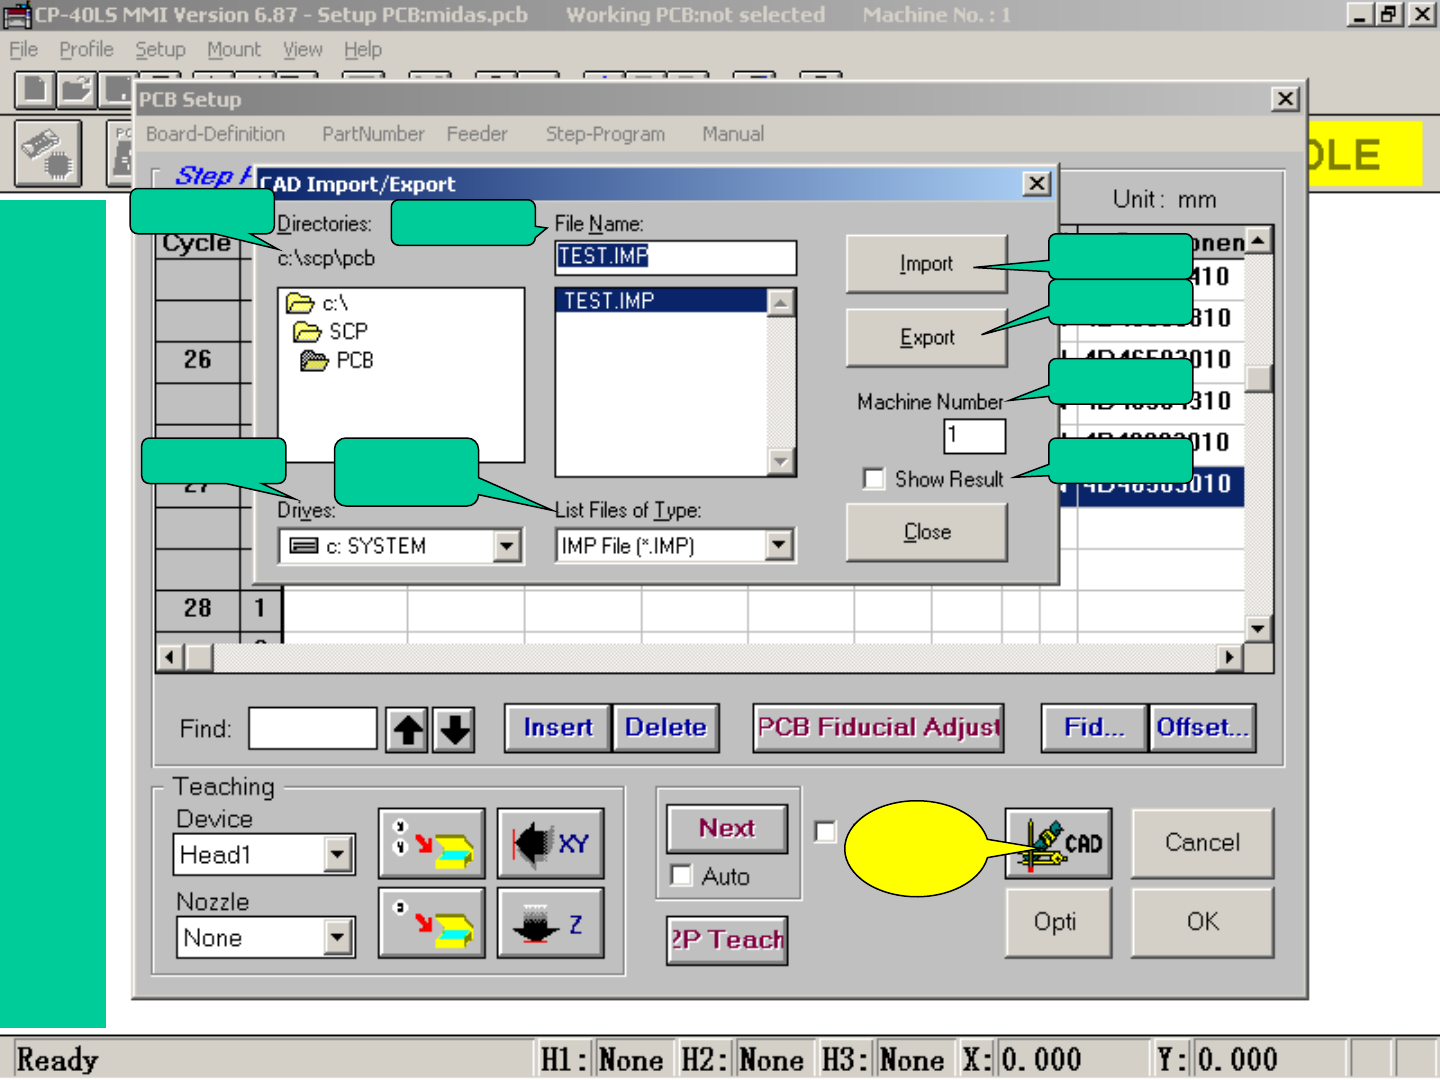Viewport: 1440px width, 1080px height.
Task: Click the new document icon in toolbar
Action: 35,90
